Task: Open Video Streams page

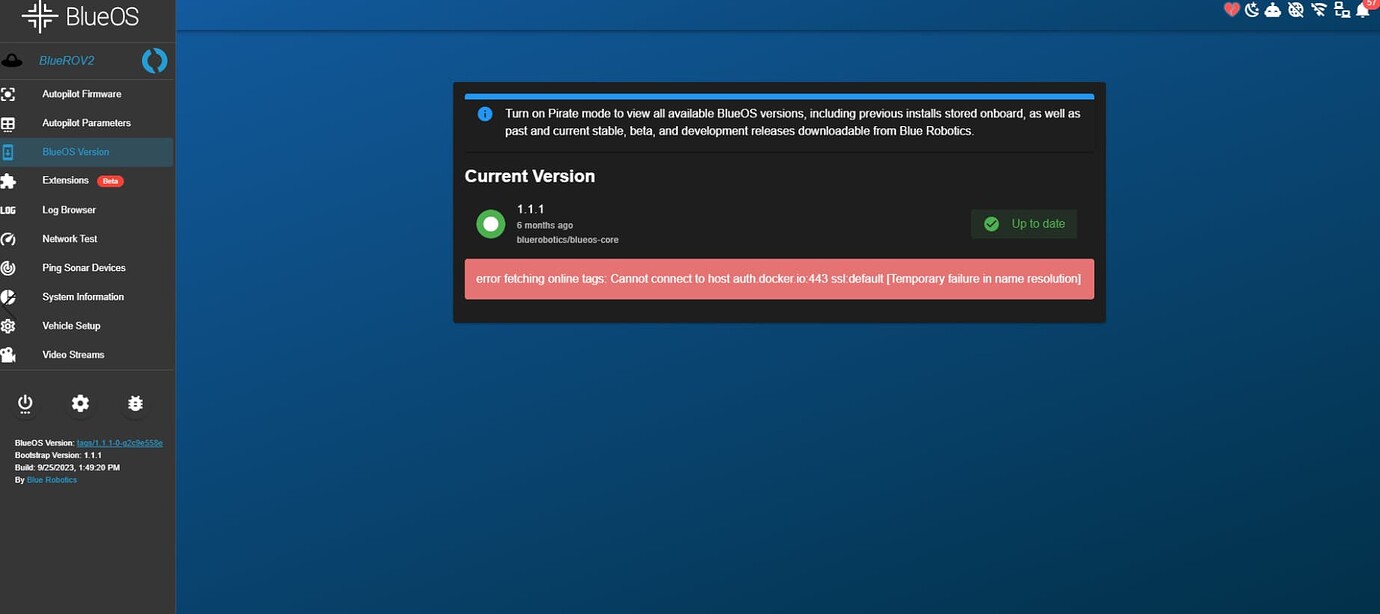Action: coord(73,355)
